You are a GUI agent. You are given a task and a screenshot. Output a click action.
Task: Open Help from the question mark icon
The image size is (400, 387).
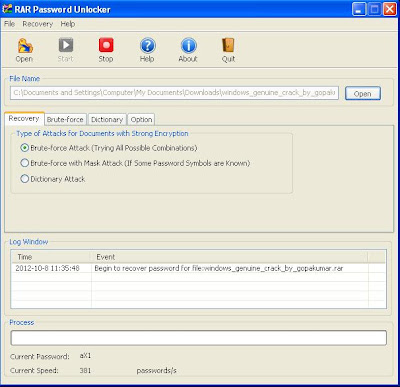pos(147,46)
